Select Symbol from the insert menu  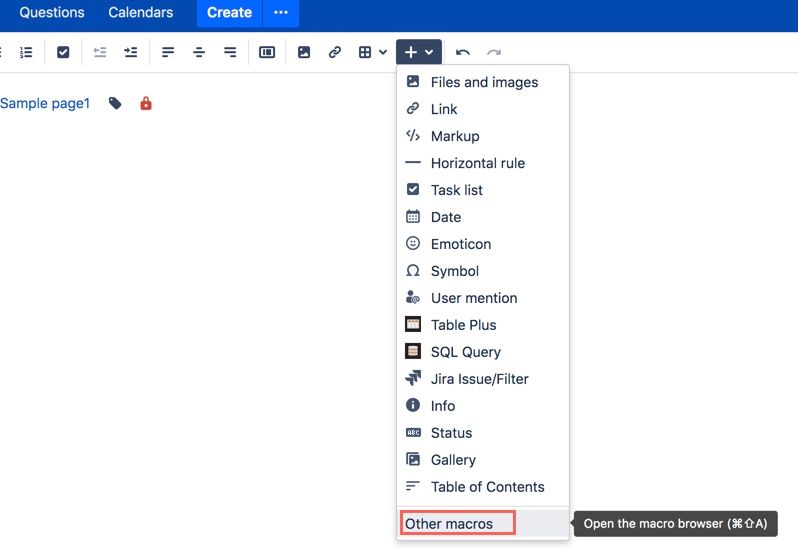[482, 271]
